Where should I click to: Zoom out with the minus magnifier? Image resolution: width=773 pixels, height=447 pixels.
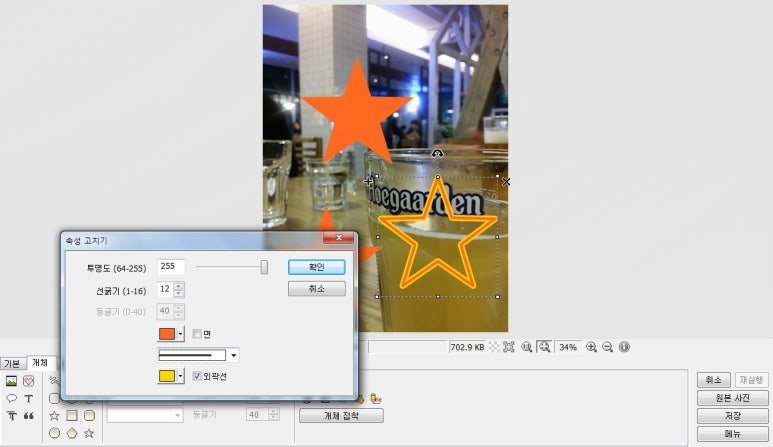tap(607, 347)
